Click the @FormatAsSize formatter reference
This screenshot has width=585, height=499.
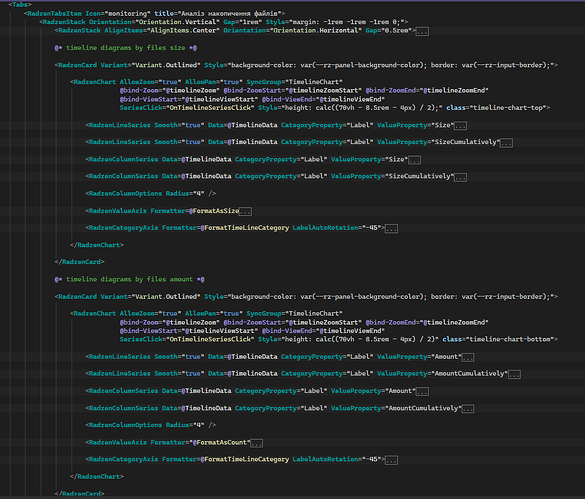point(214,211)
